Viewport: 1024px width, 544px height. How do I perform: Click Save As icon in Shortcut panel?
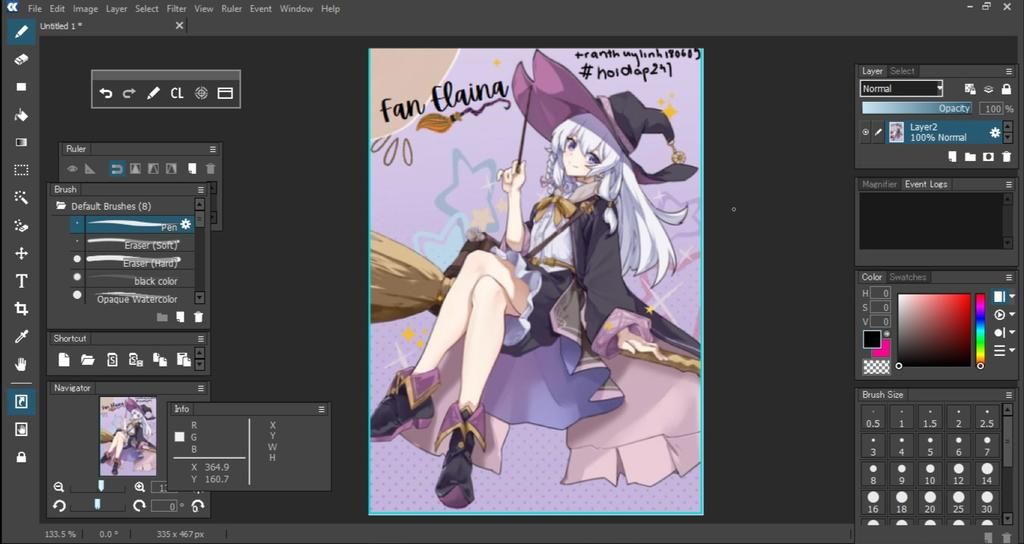(x=136, y=359)
